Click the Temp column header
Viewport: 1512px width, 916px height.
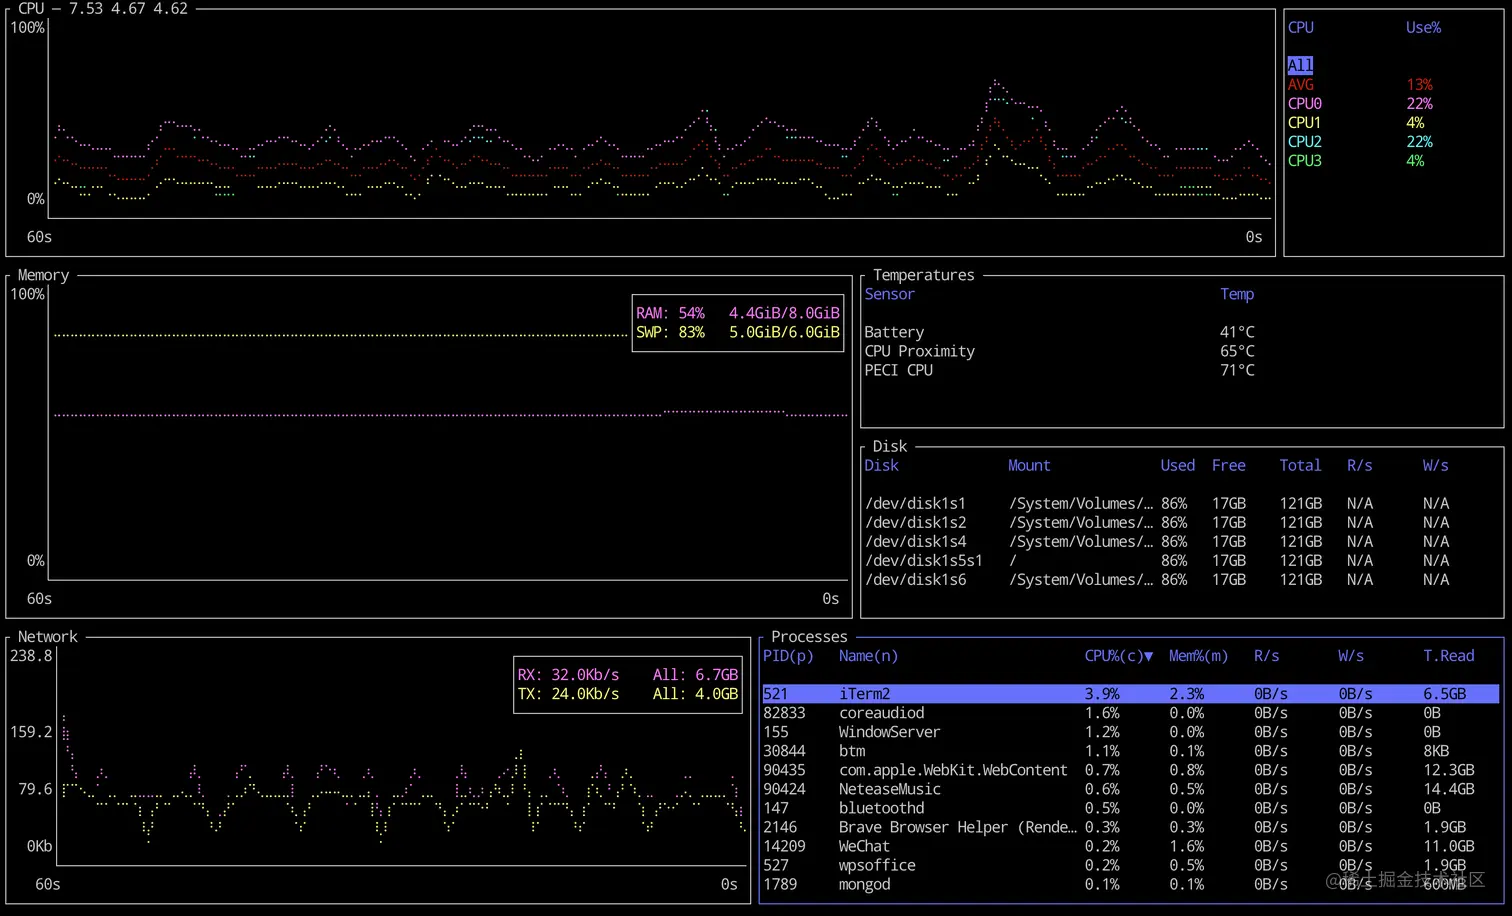pos(1237,294)
